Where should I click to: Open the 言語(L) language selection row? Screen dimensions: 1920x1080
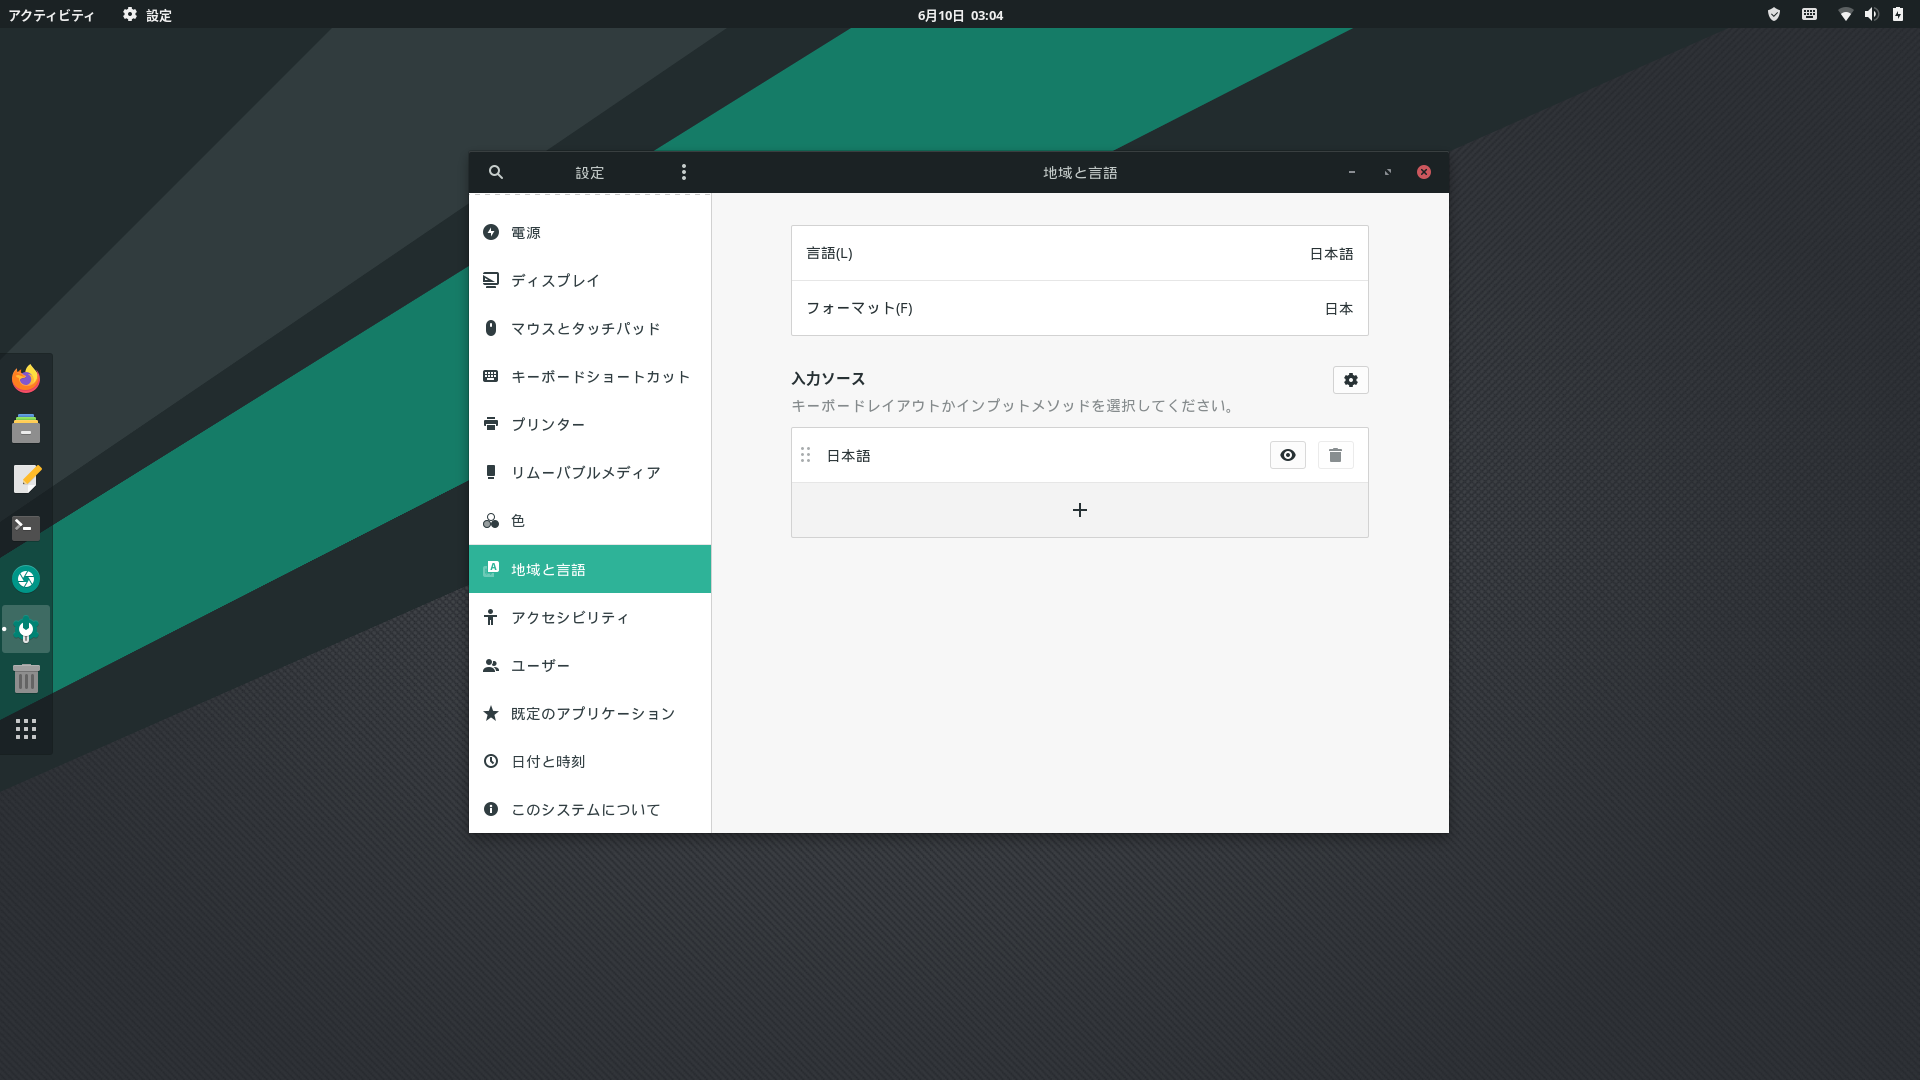1079,253
